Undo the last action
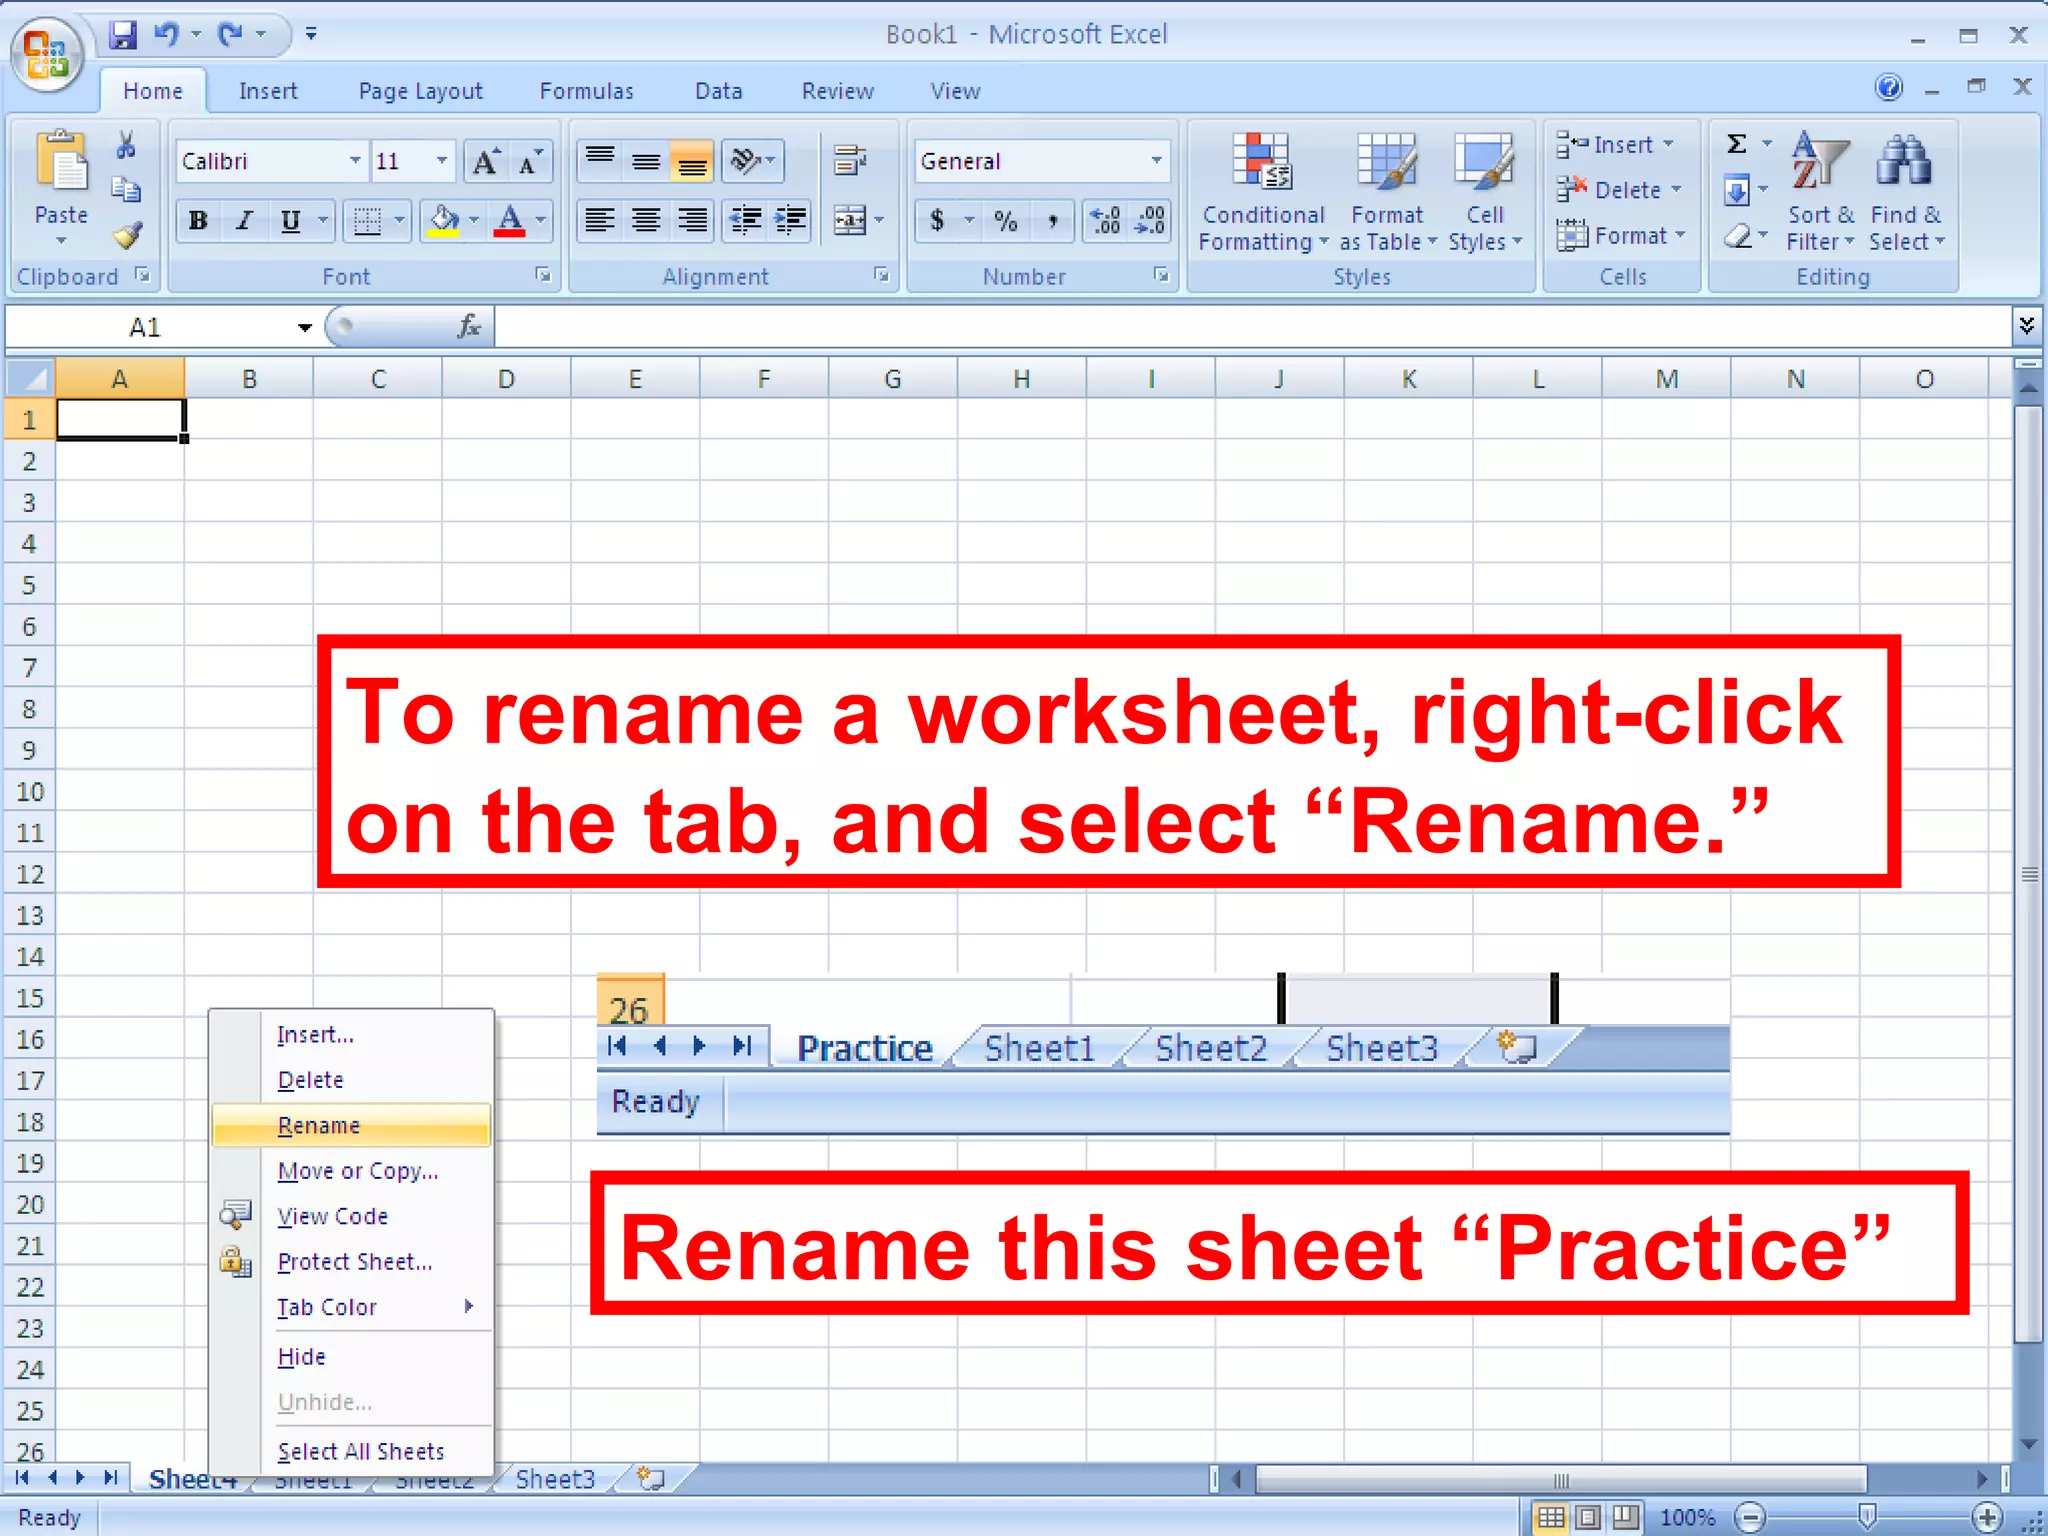The image size is (2048, 1536). pyautogui.click(x=166, y=35)
